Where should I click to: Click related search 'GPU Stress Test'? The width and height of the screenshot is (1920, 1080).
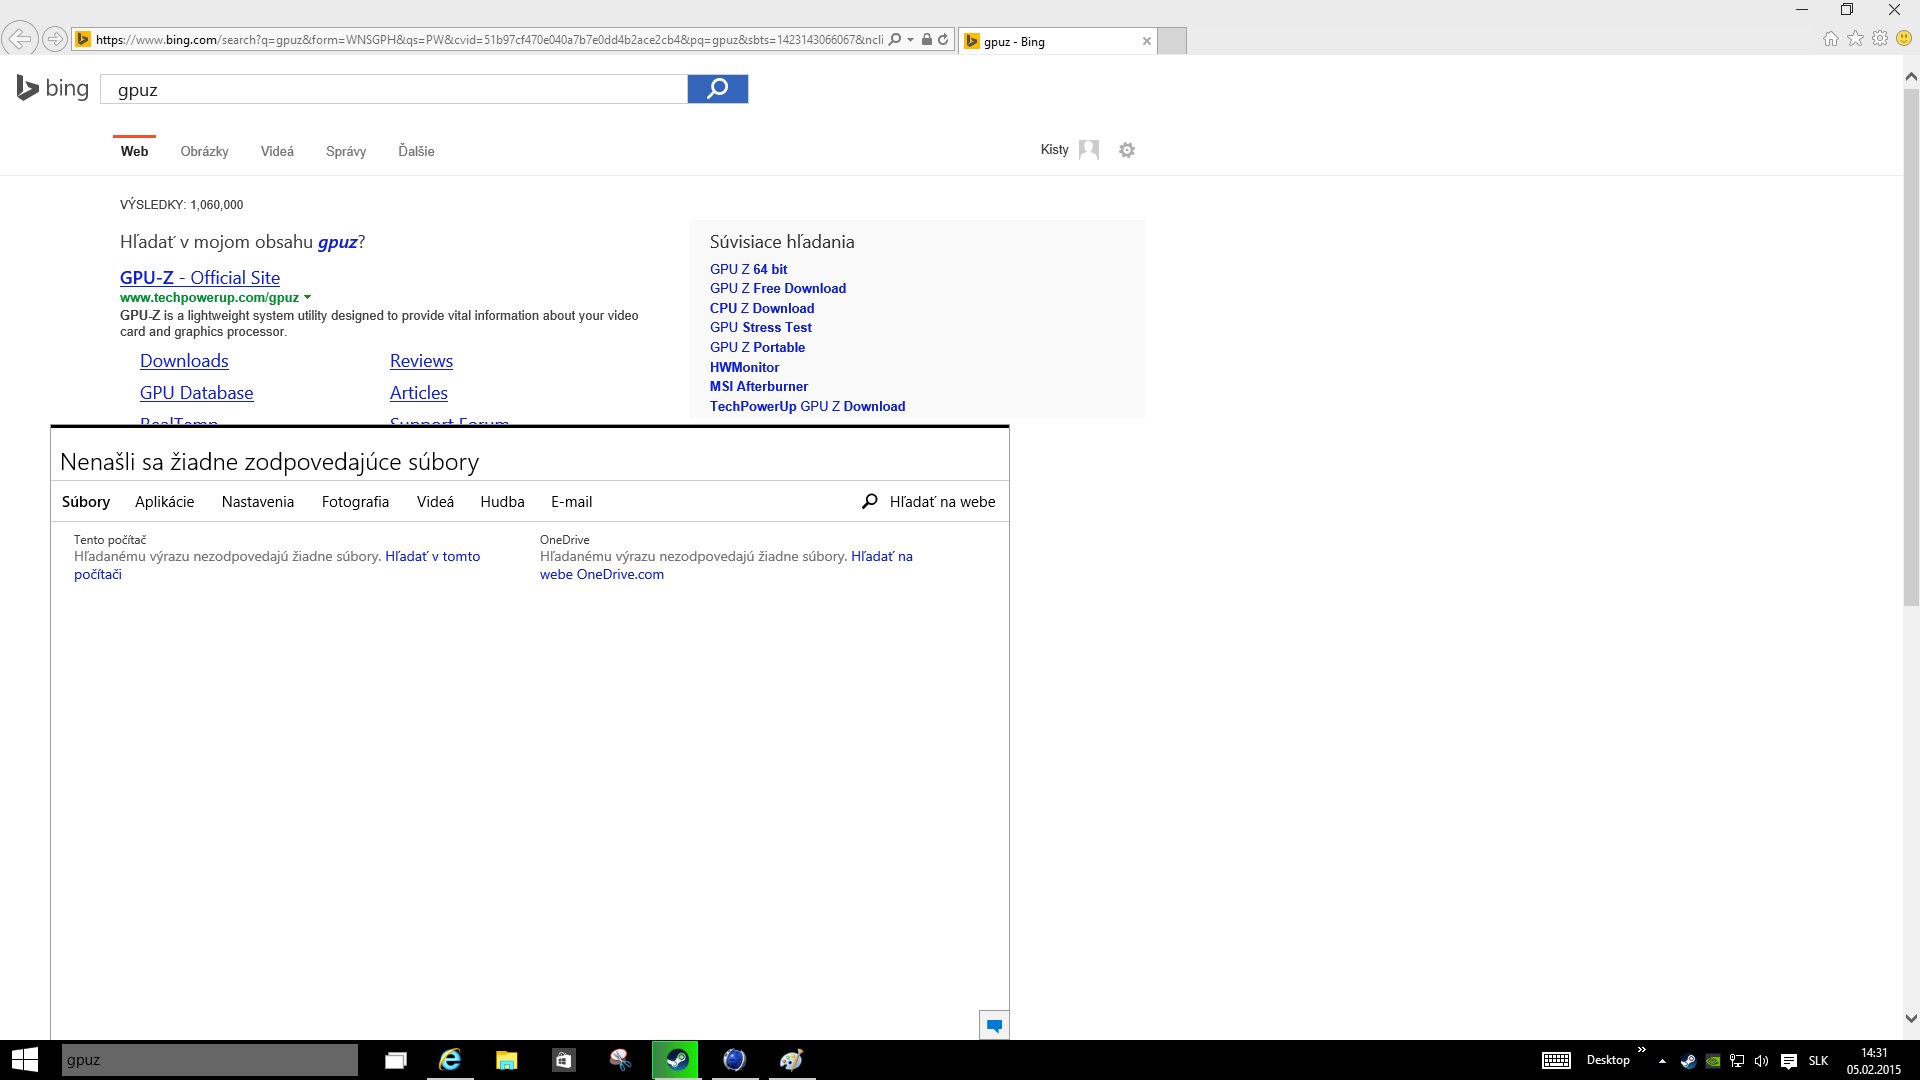pyautogui.click(x=761, y=327)
